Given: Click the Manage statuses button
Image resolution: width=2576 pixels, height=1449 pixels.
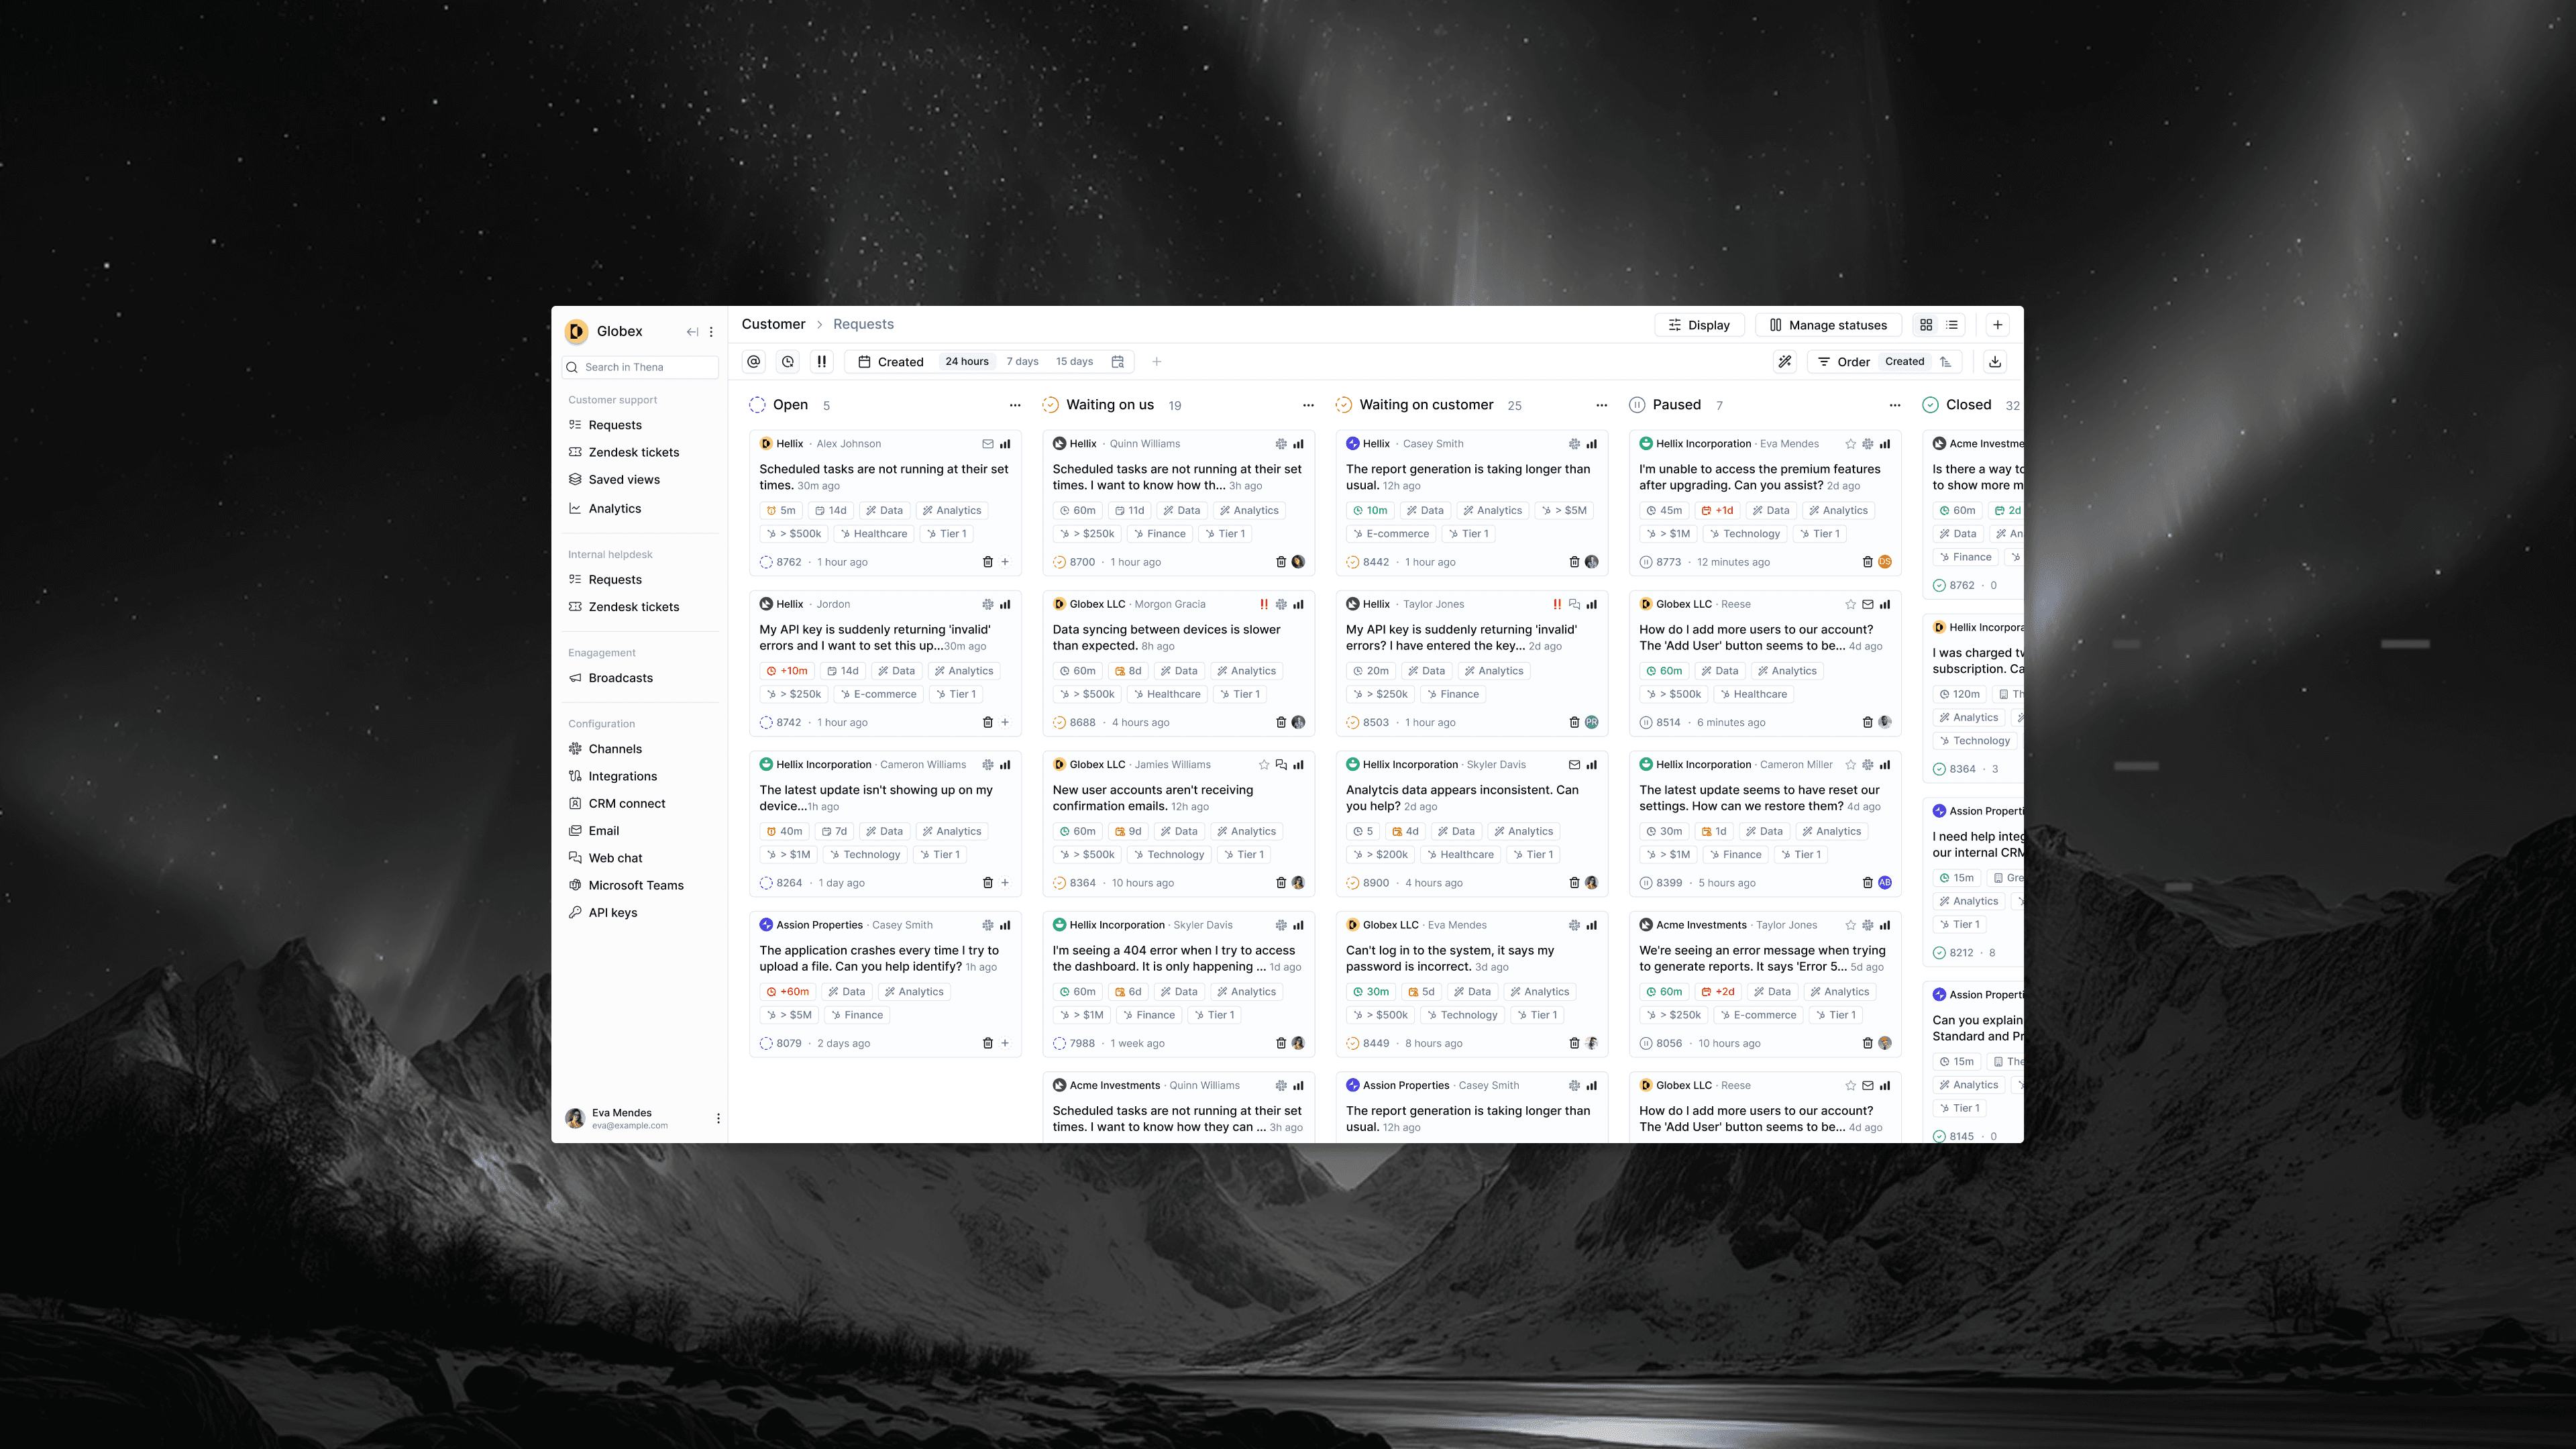Looking at the screenshot, I should tap(1828, 325).
